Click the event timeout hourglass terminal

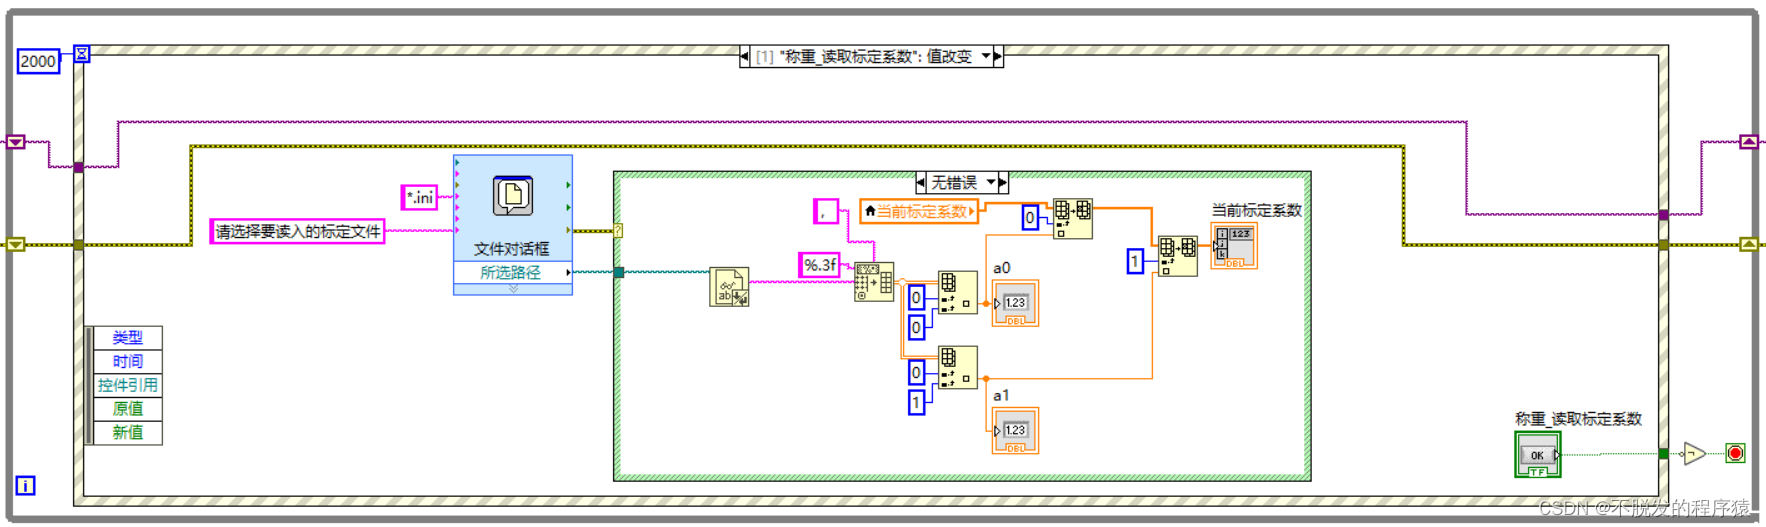pos(82,53)
